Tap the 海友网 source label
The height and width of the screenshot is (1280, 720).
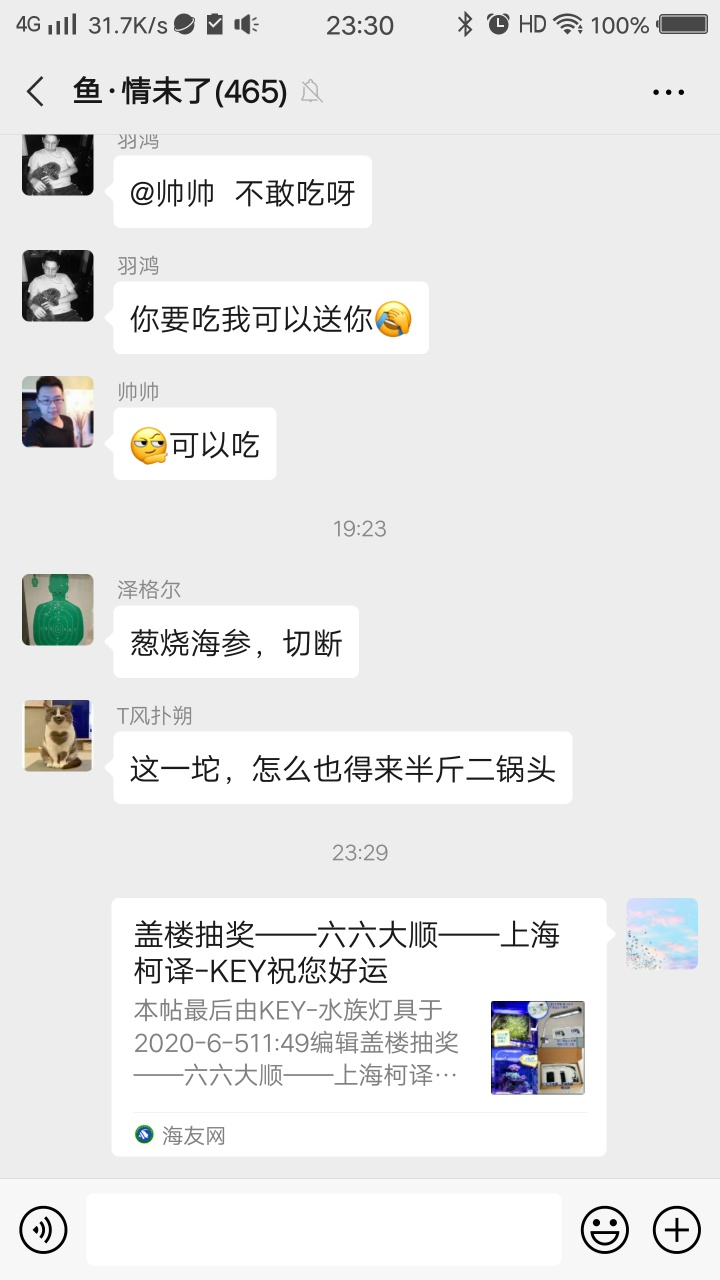pos(181,1135)
